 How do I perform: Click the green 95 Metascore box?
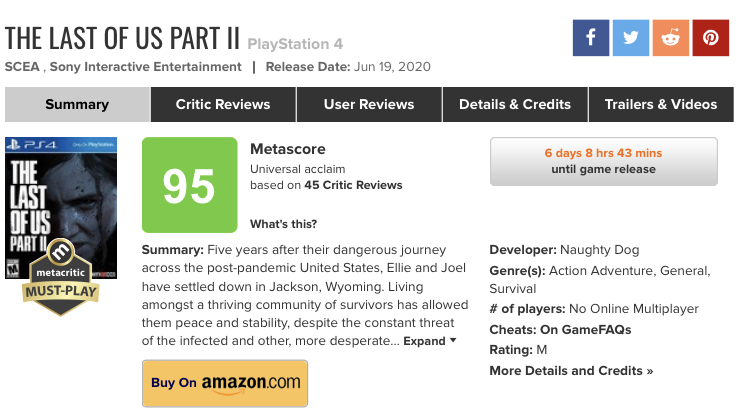click(189, 185)
